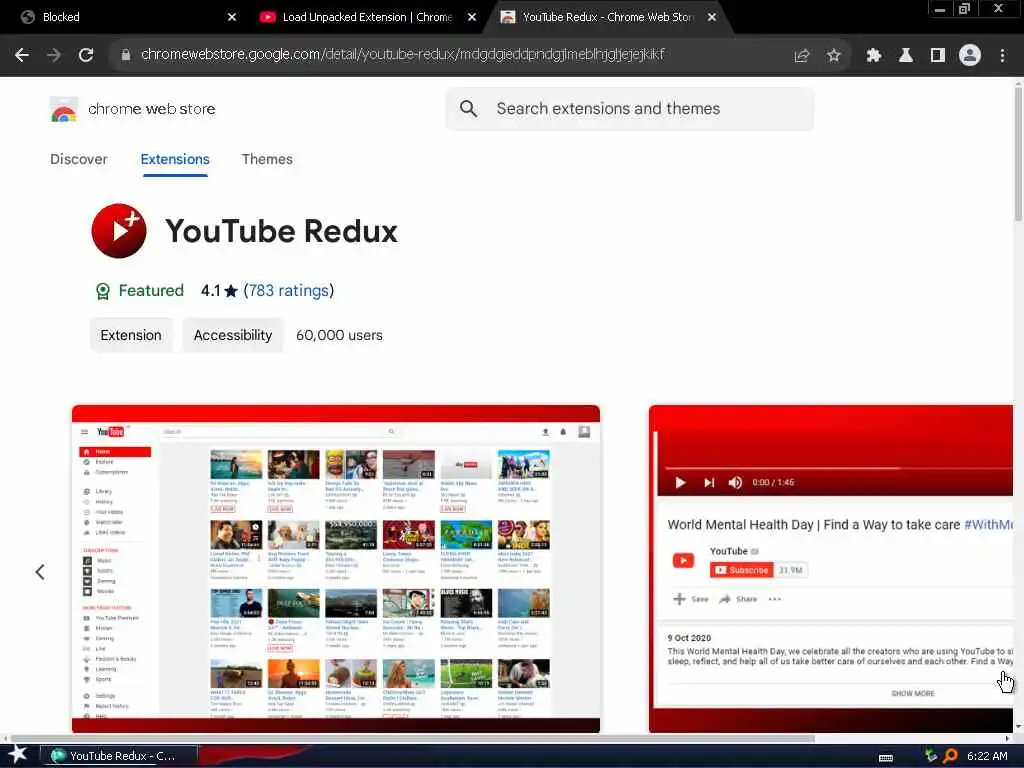Close the Blocked tab
Image resolution: width=1024 pixels, height=768 pixels.
(231, 17)
